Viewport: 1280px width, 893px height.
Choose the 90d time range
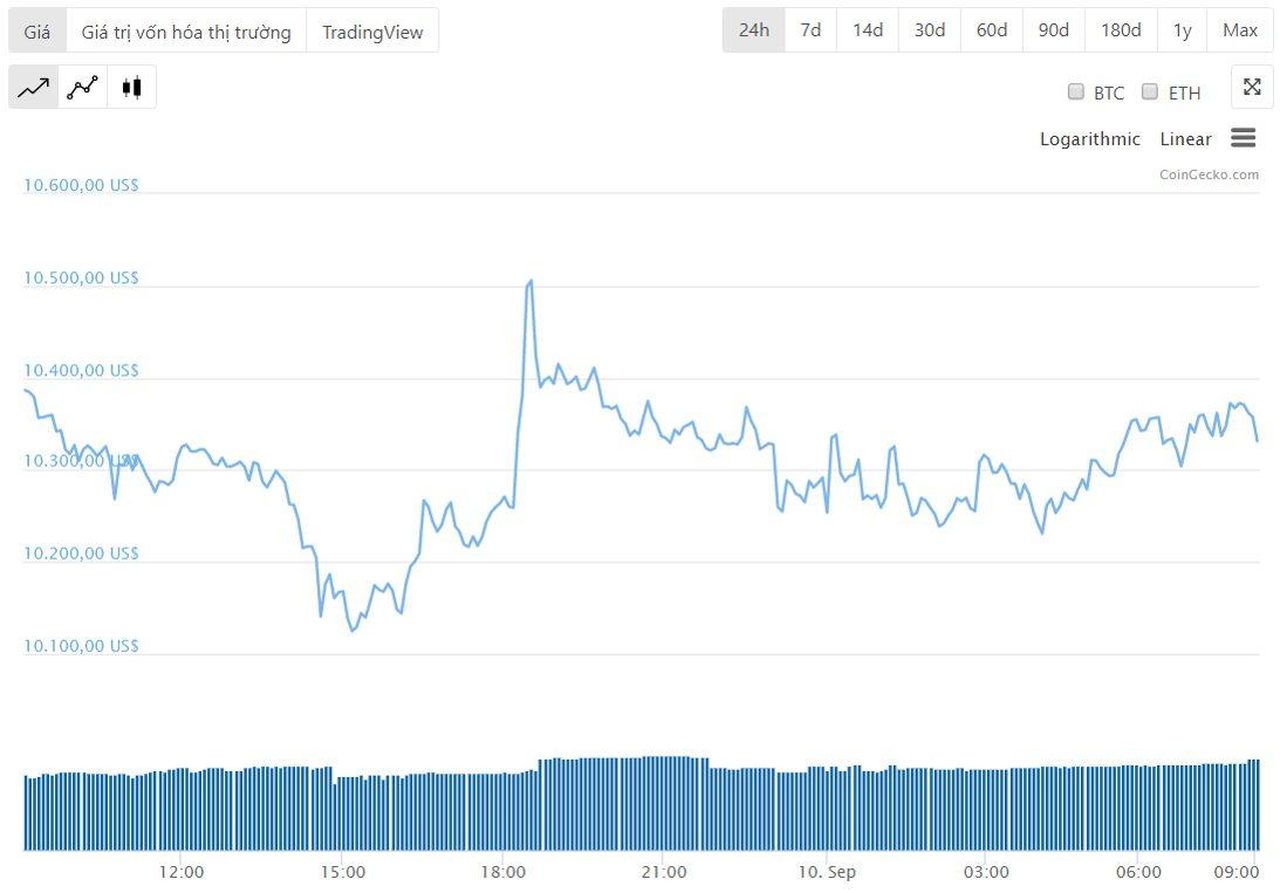[1054, 30]
